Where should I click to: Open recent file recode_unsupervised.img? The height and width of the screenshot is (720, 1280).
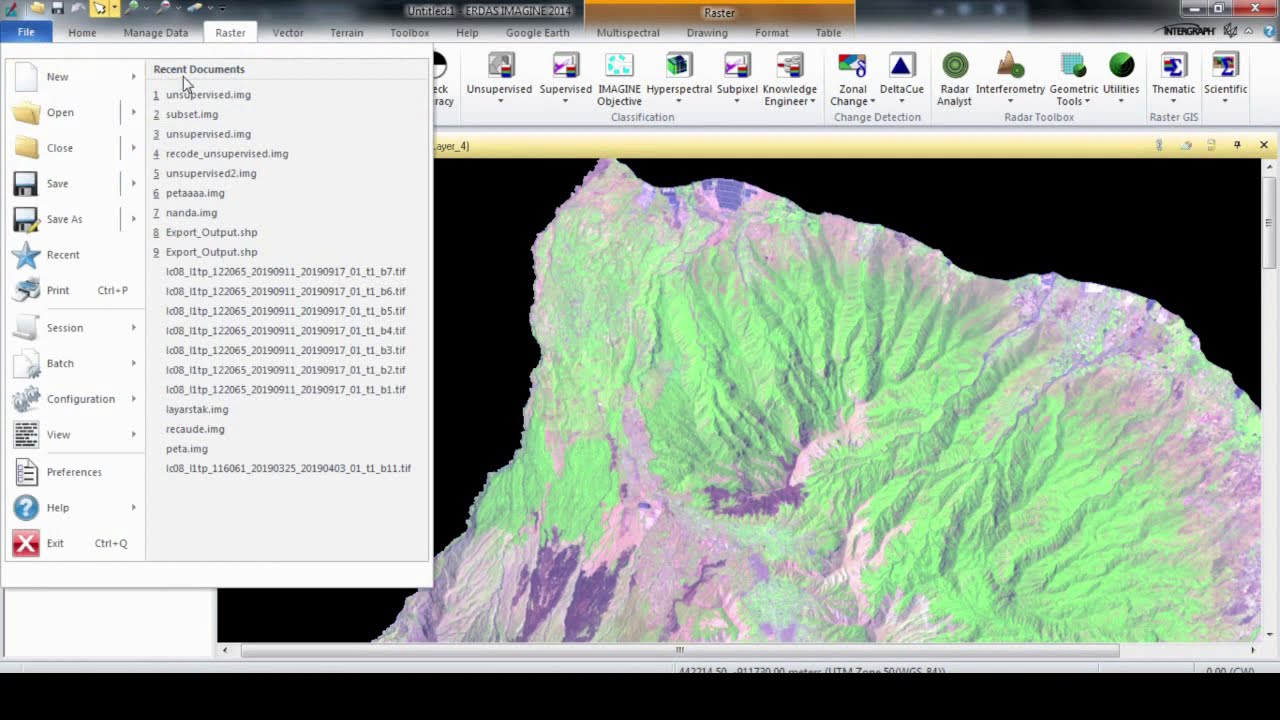[227, 154]
